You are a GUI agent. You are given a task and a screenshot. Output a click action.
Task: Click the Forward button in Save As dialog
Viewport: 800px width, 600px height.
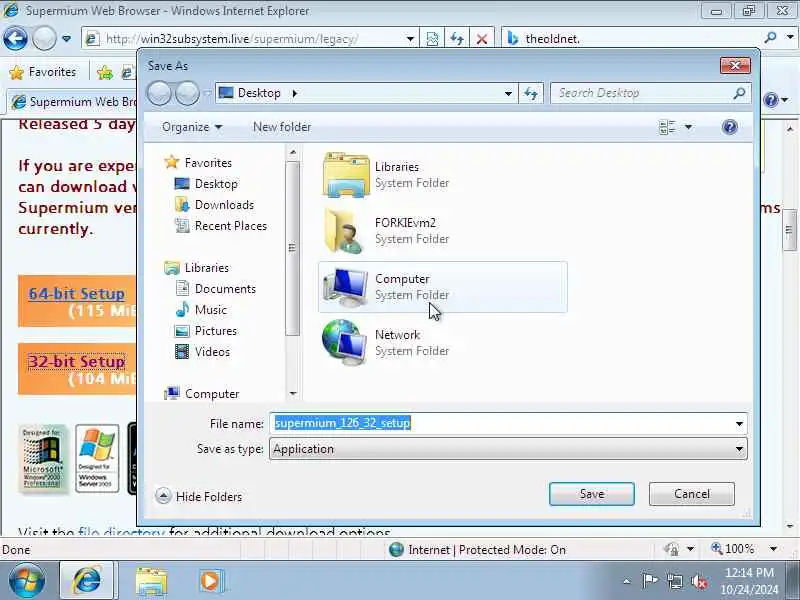187,93
